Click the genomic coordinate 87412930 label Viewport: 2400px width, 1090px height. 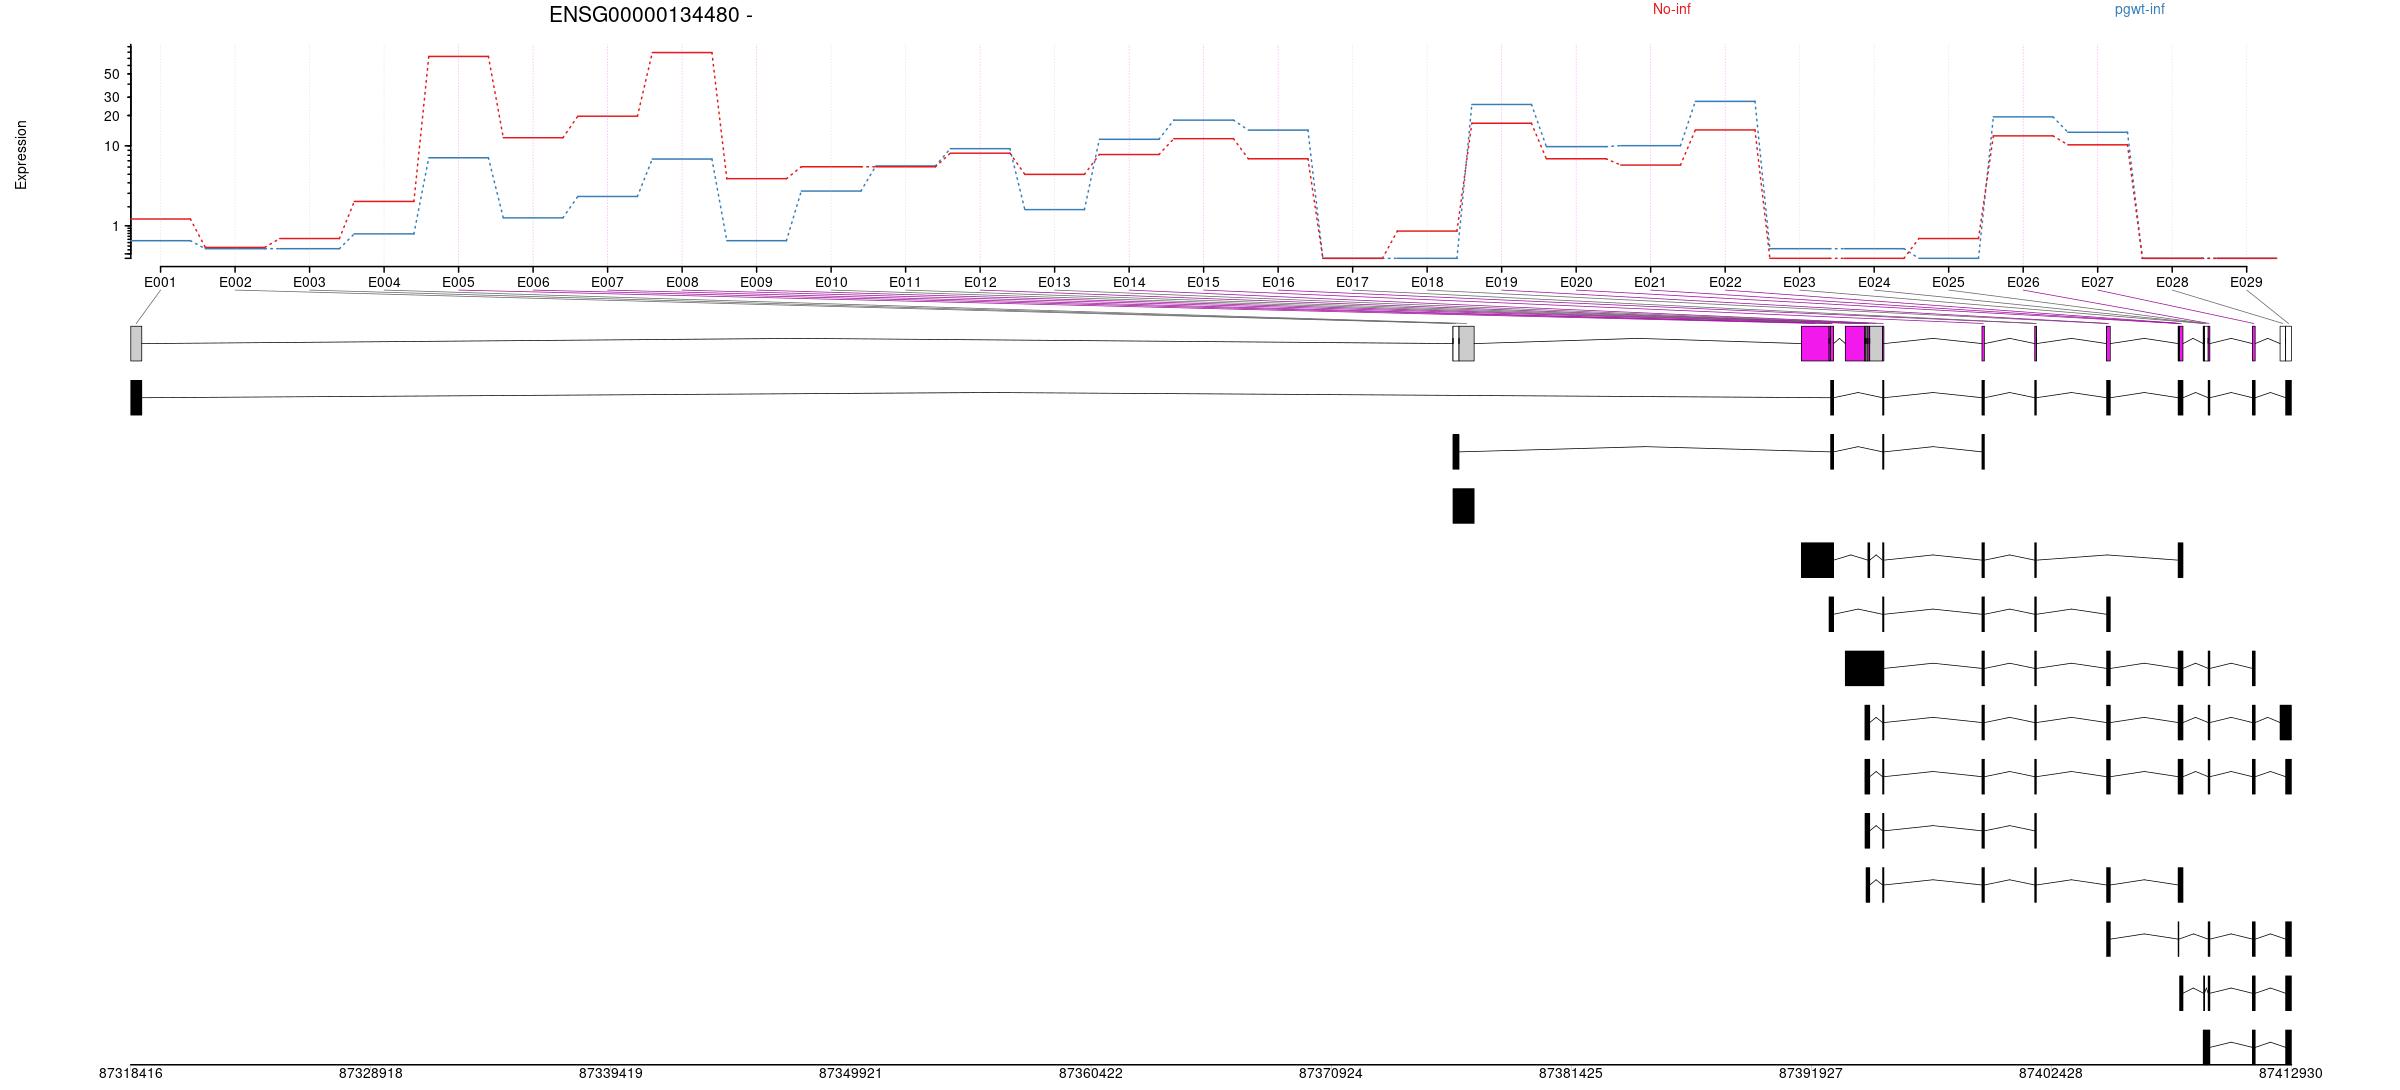2290,1074
